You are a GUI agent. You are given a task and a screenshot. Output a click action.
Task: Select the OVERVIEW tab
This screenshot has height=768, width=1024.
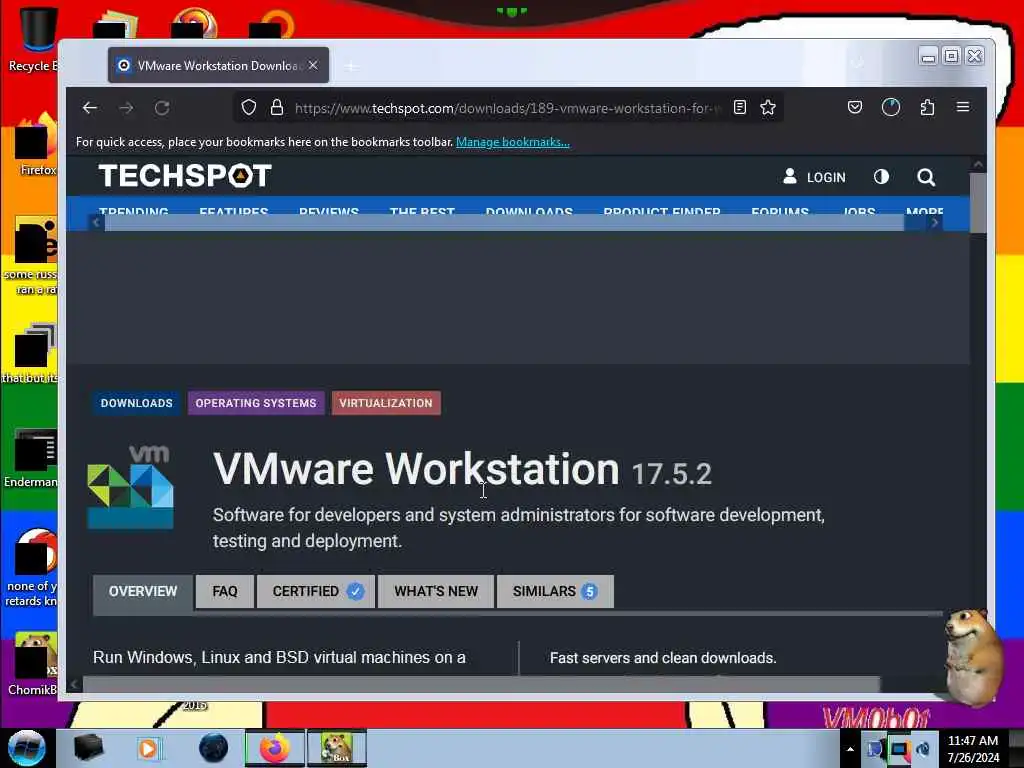pos(143,592)
